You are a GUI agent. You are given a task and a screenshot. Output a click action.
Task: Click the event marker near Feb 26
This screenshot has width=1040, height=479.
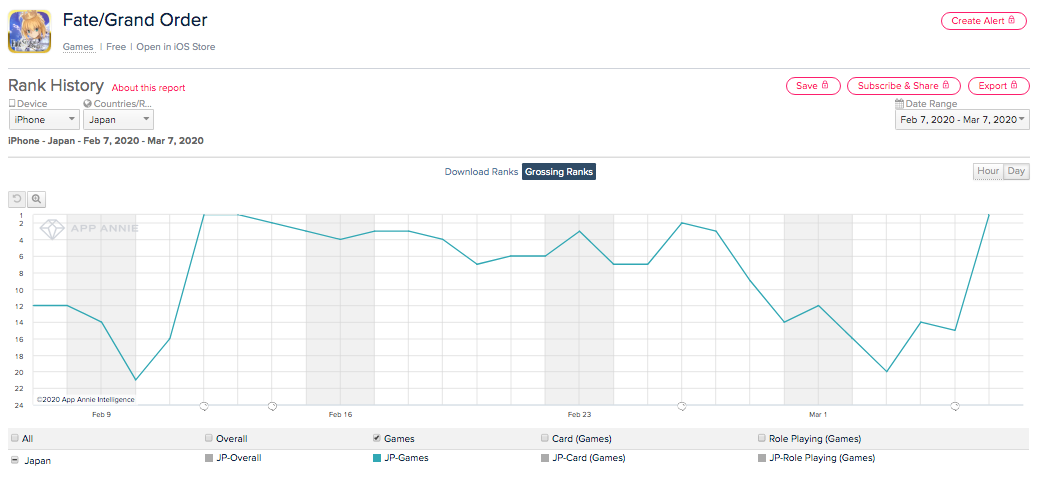(x=682, y=405)
